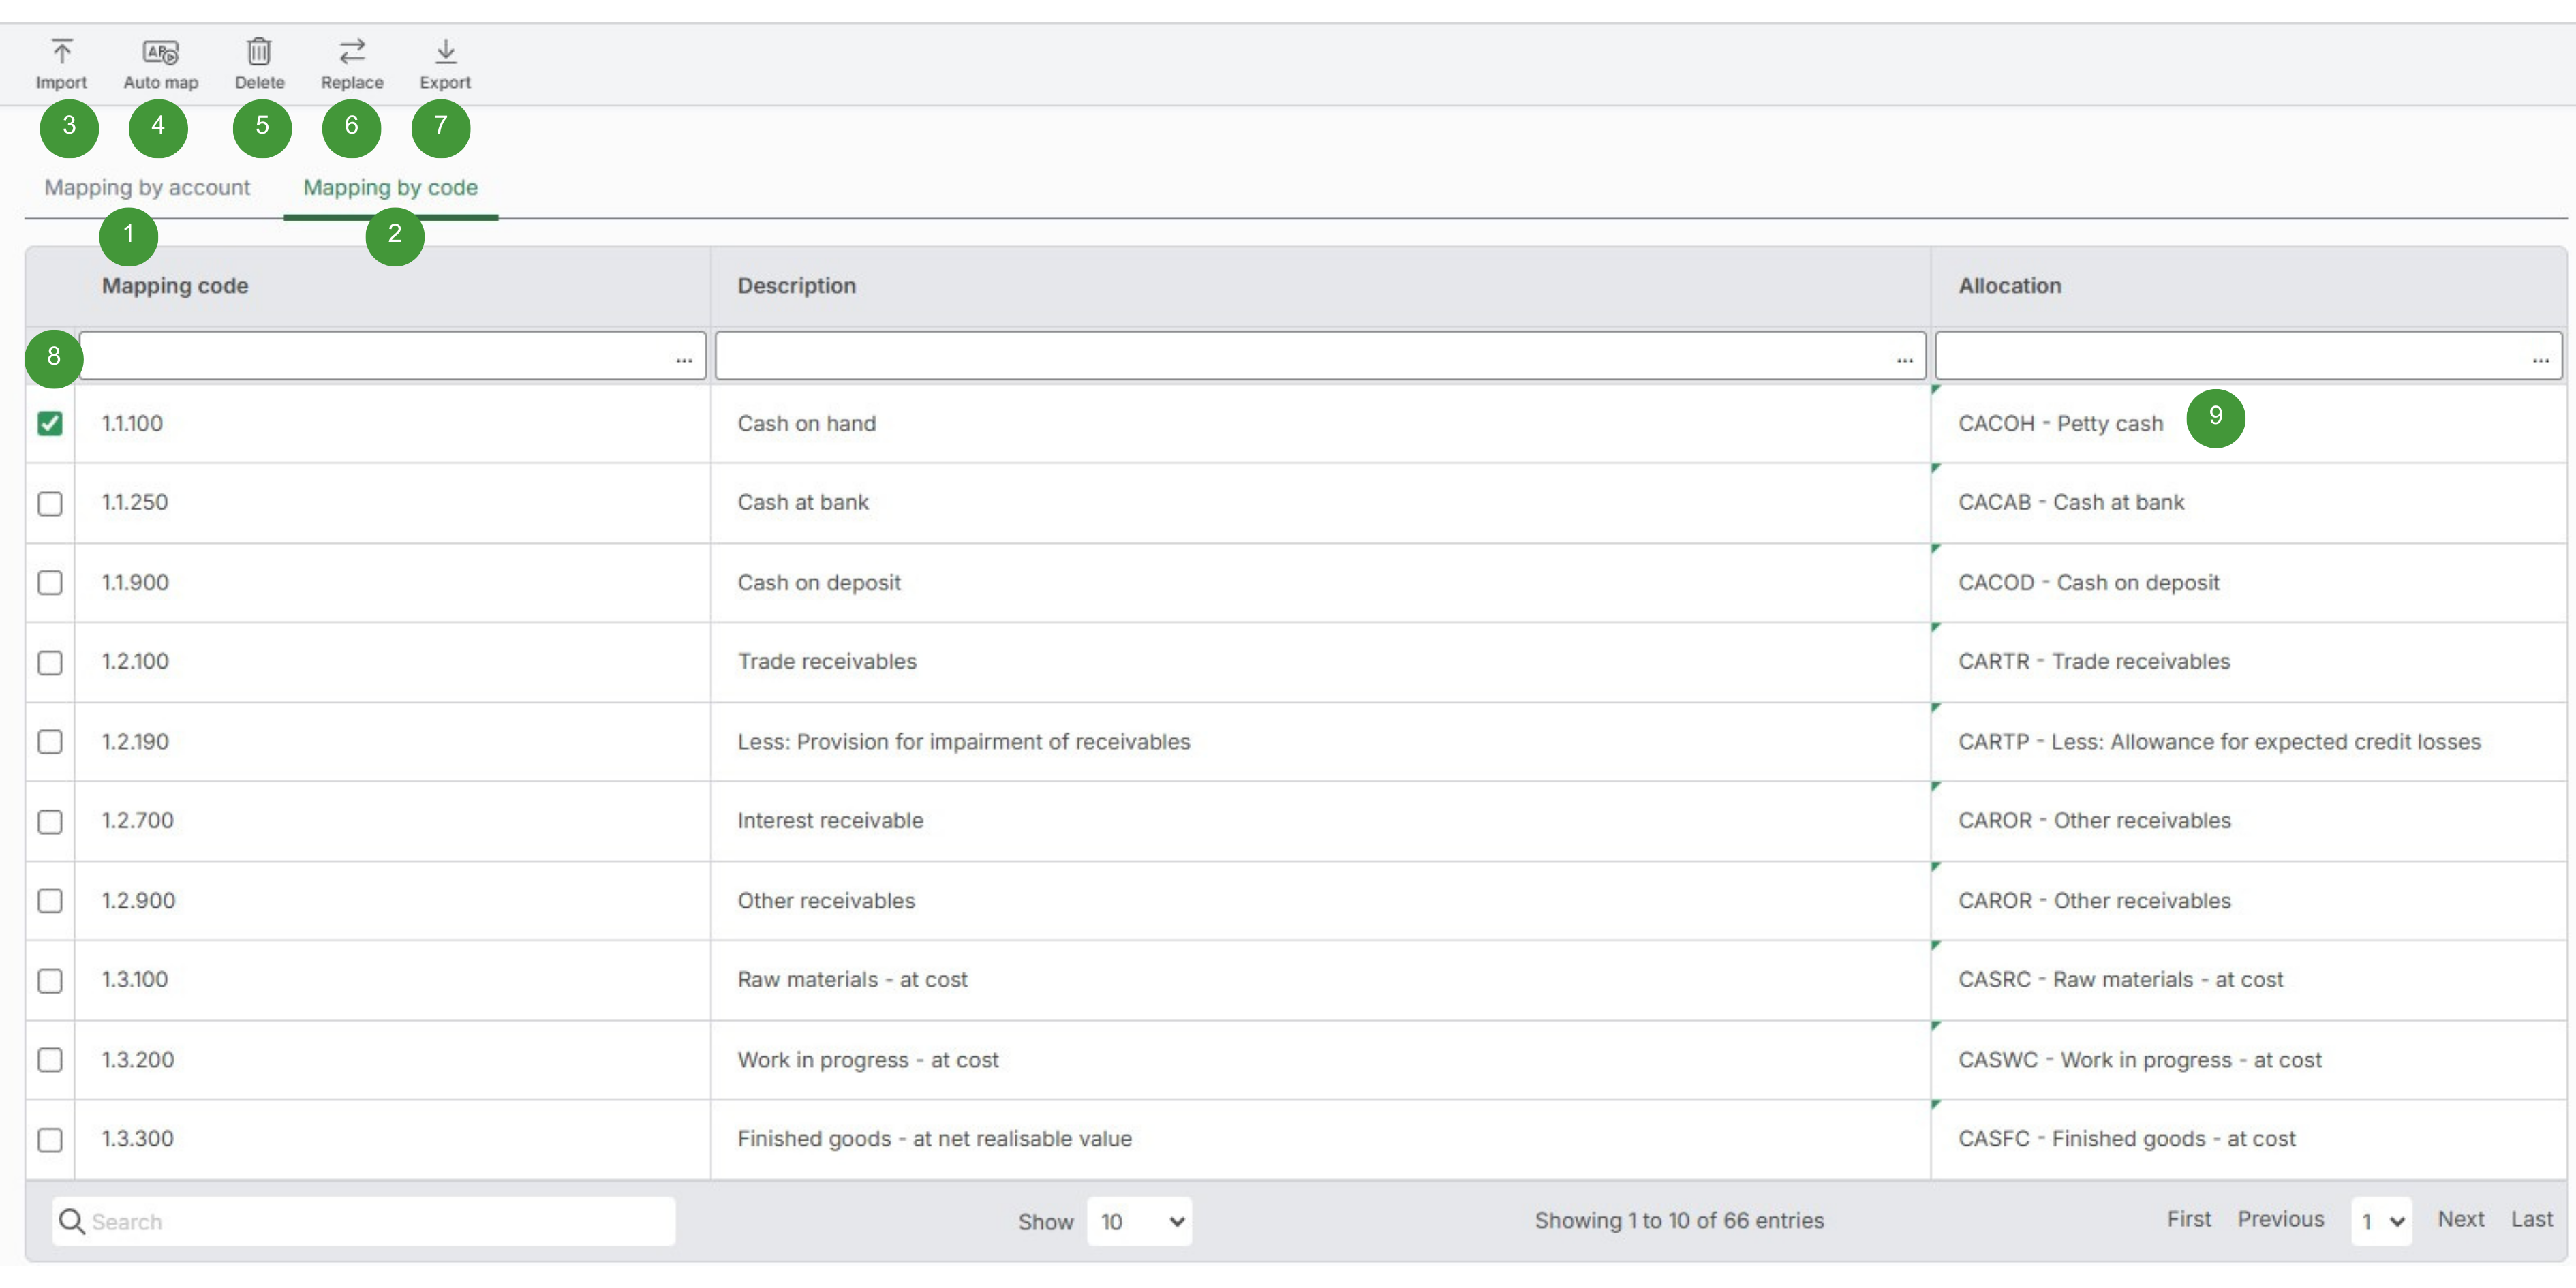Open the page number dropdown

click(2381, 1221)
